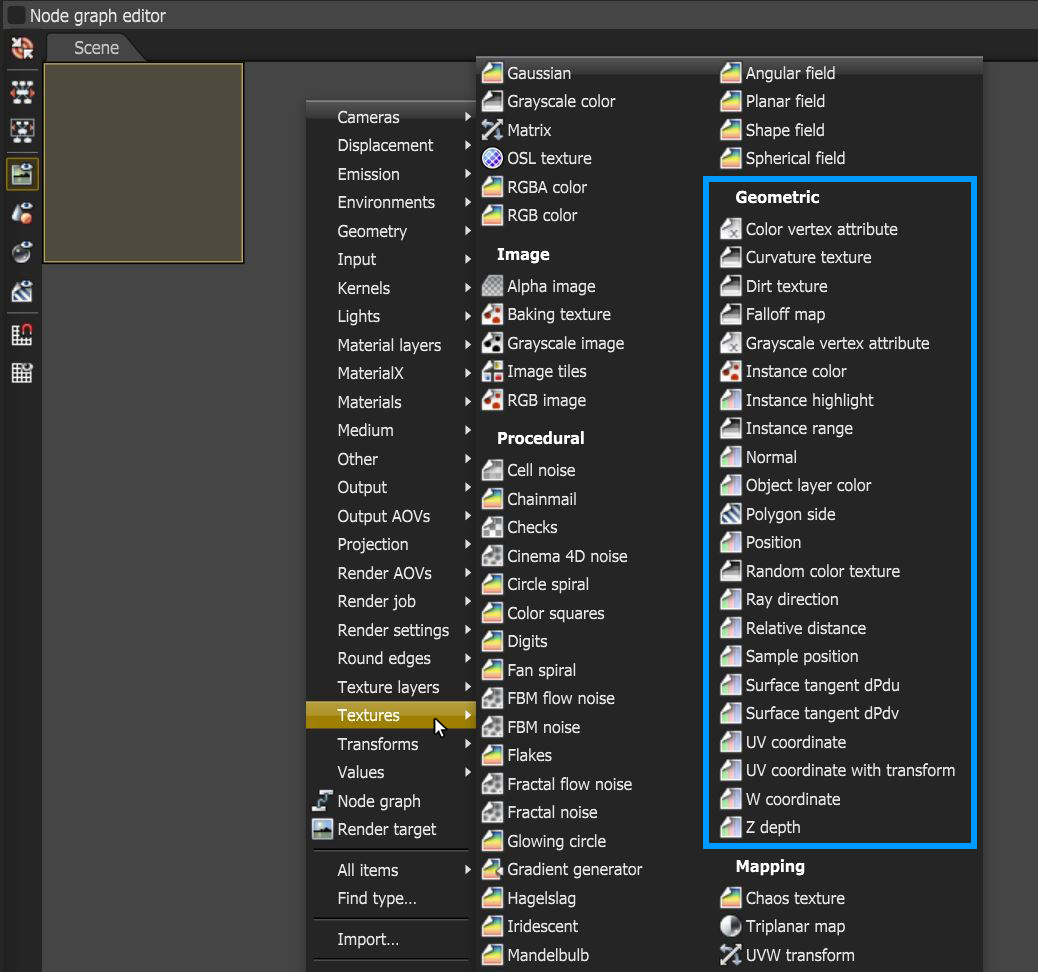This screenshot has height=972, width=1038.
Task: Click the Mandelbulb icon
Action: click(492, 955)
